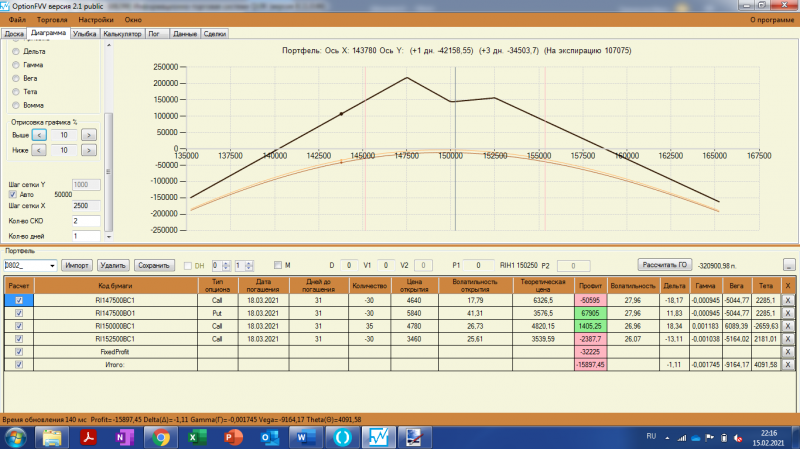Uncheck calculation for RI152500BC1 row
This screenshot has height=449, width=800.
[x=19, y=339]
